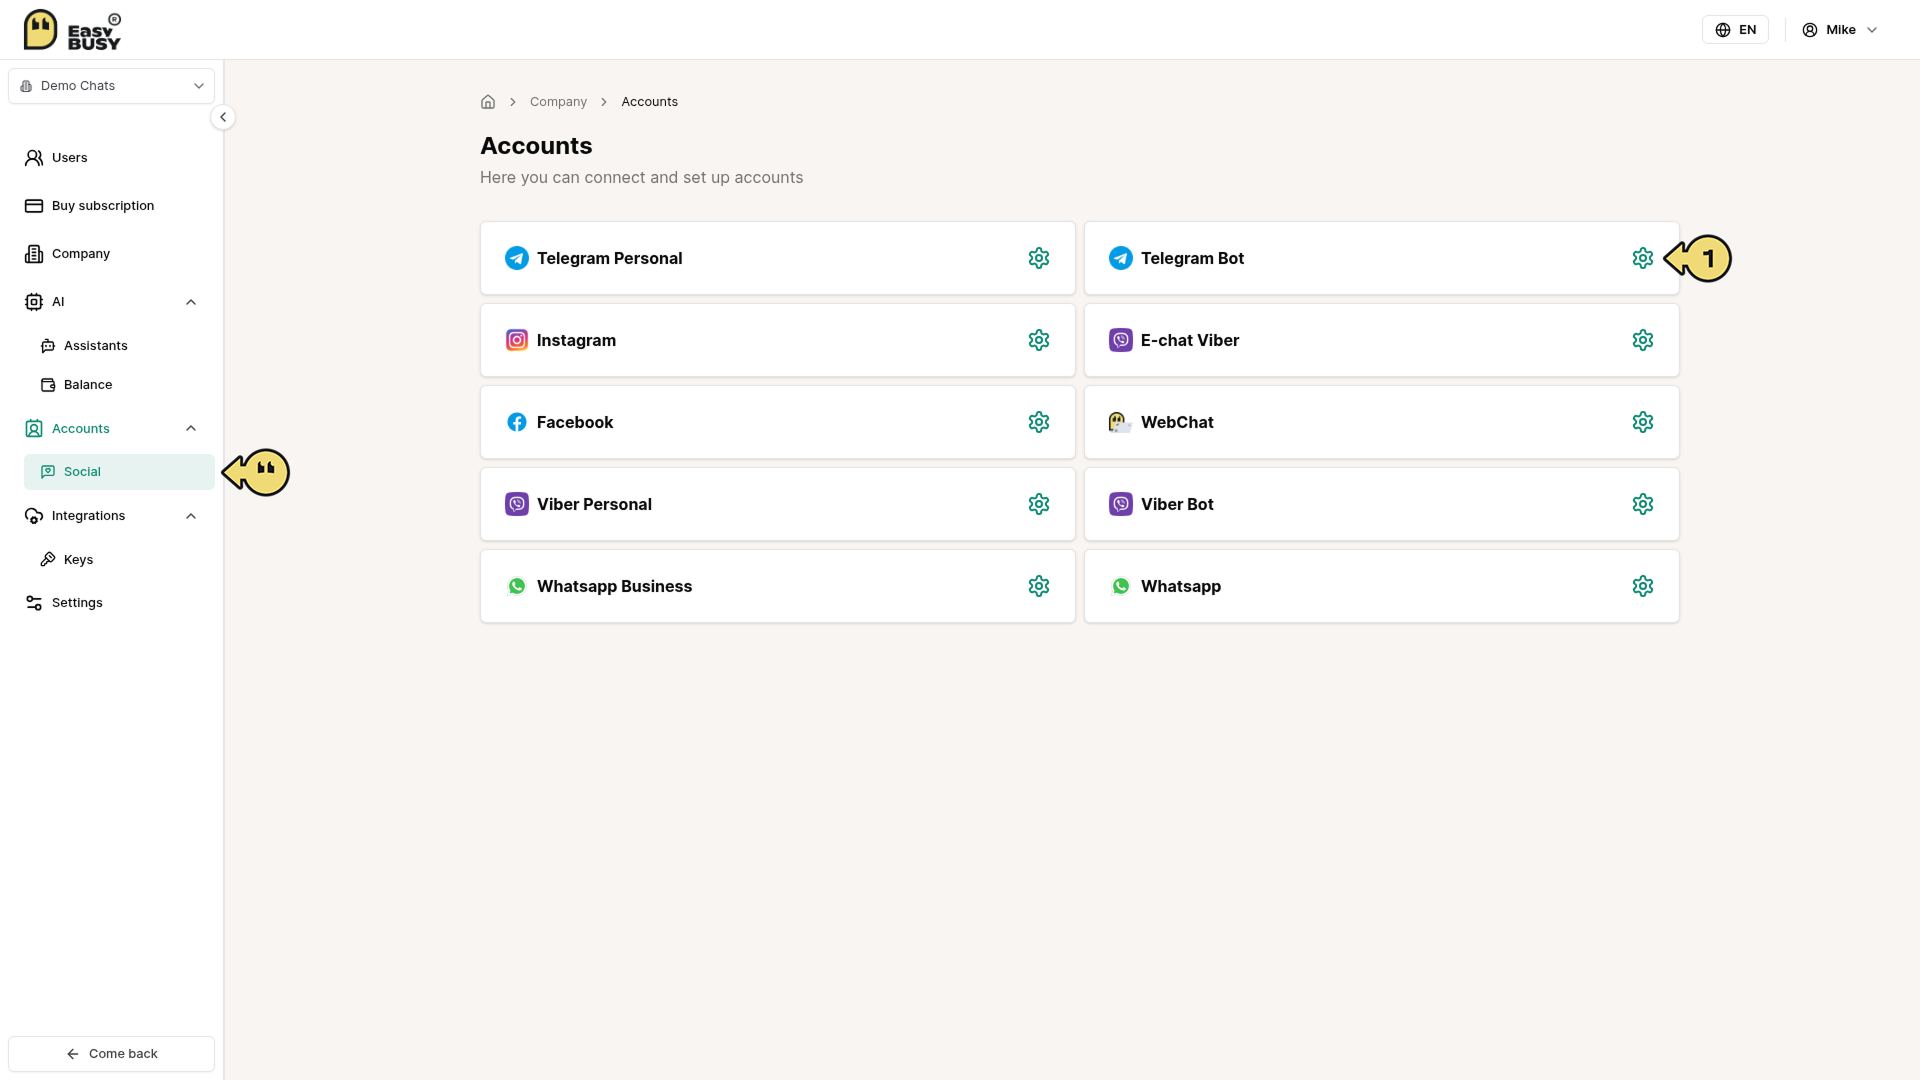The image size is (1920, 1080).
Task: Open Keys under Integrations
Action: (119, 560)
